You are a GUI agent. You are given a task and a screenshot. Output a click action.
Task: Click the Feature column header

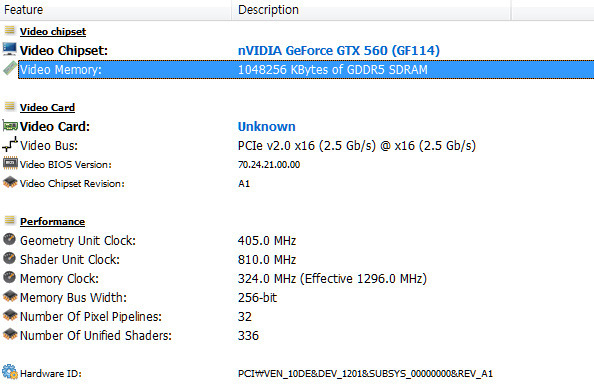point(116,10)
